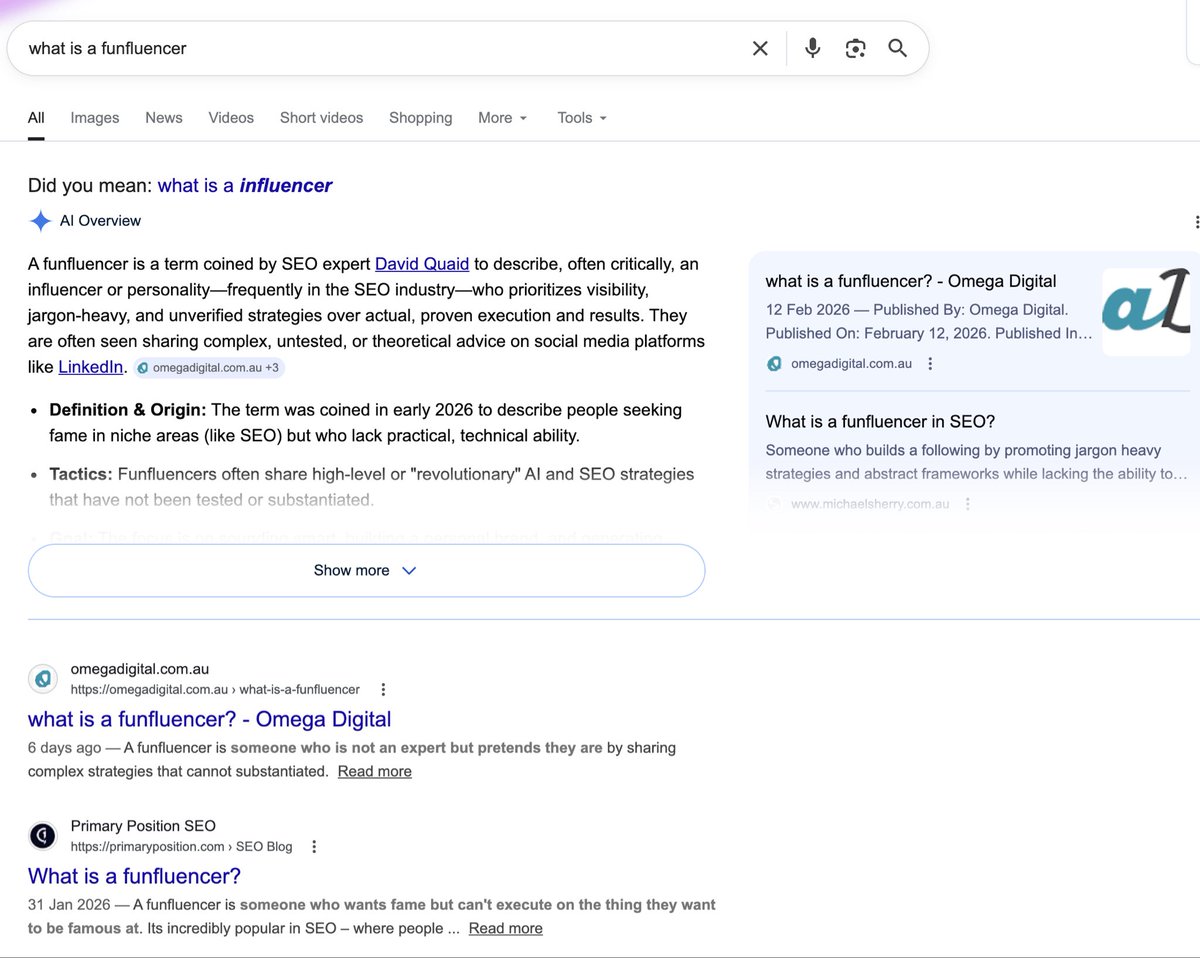Click the omegadigital.com.au result favicon
Viewport: 1200px width, 958px height.
(x=43, y=679)
